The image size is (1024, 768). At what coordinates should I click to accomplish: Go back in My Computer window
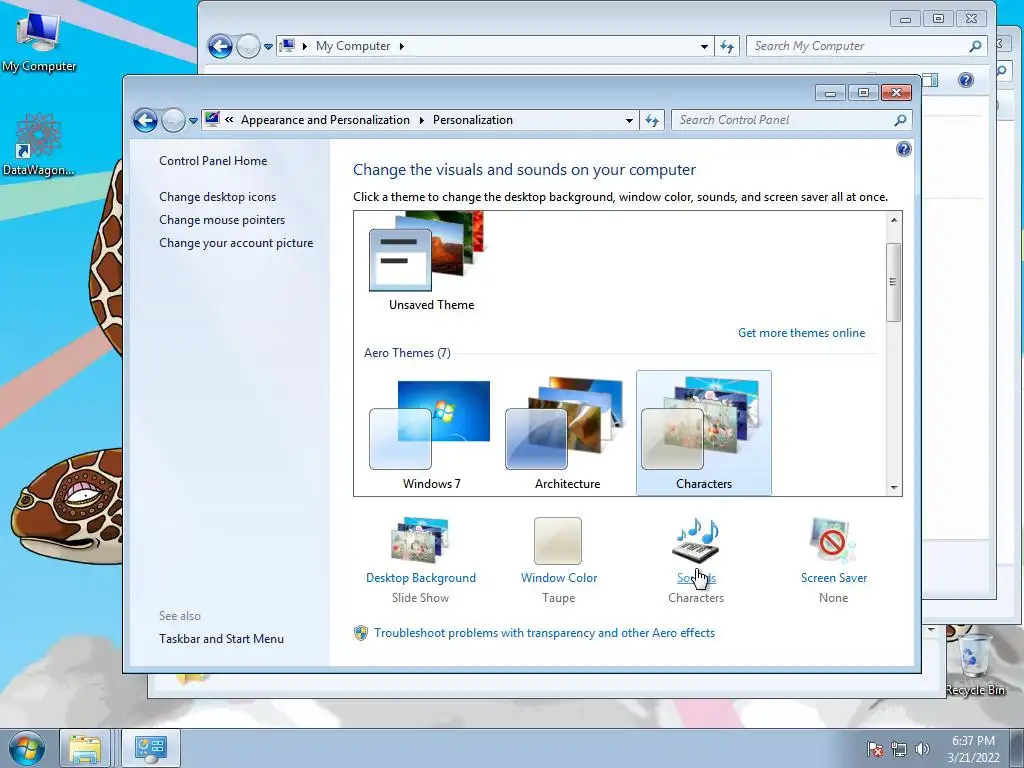(x=220, y=46)
